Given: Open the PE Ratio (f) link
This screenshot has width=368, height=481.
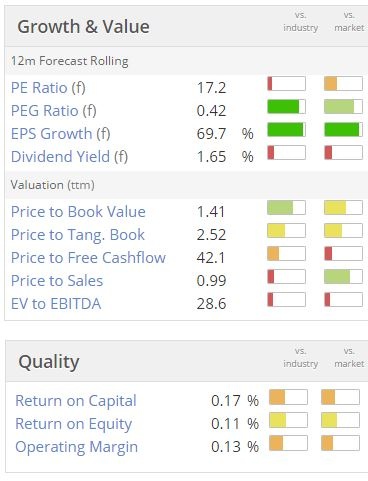Looking at the screenshot, I should click(48, 88).
